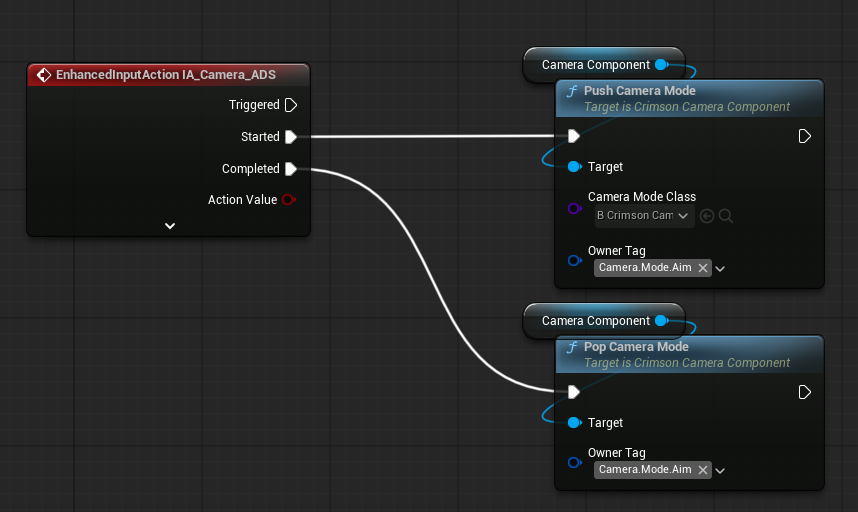The width and height of the screenshot is (858, 512).
Task: Click the Target pin on Push Camera Mode
Action: (574, 166)
